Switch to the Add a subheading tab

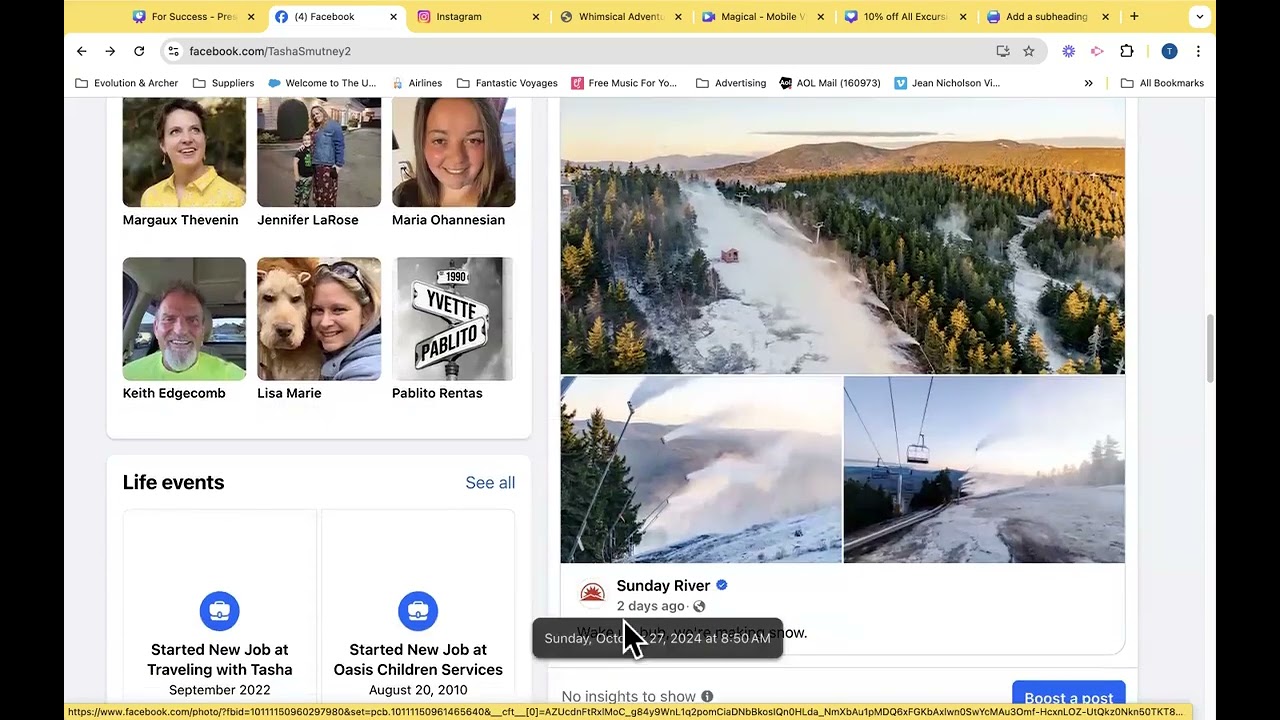click(1049, 16)
